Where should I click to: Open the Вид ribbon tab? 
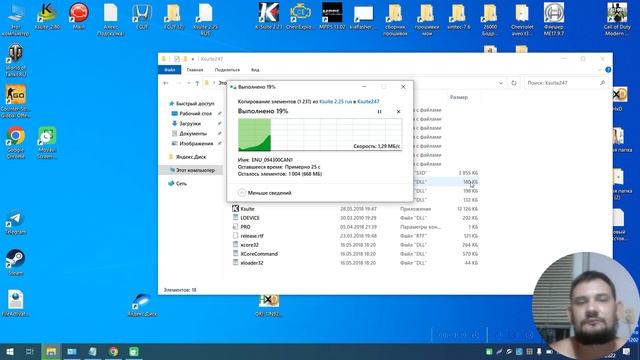click(x=255, y=70)
